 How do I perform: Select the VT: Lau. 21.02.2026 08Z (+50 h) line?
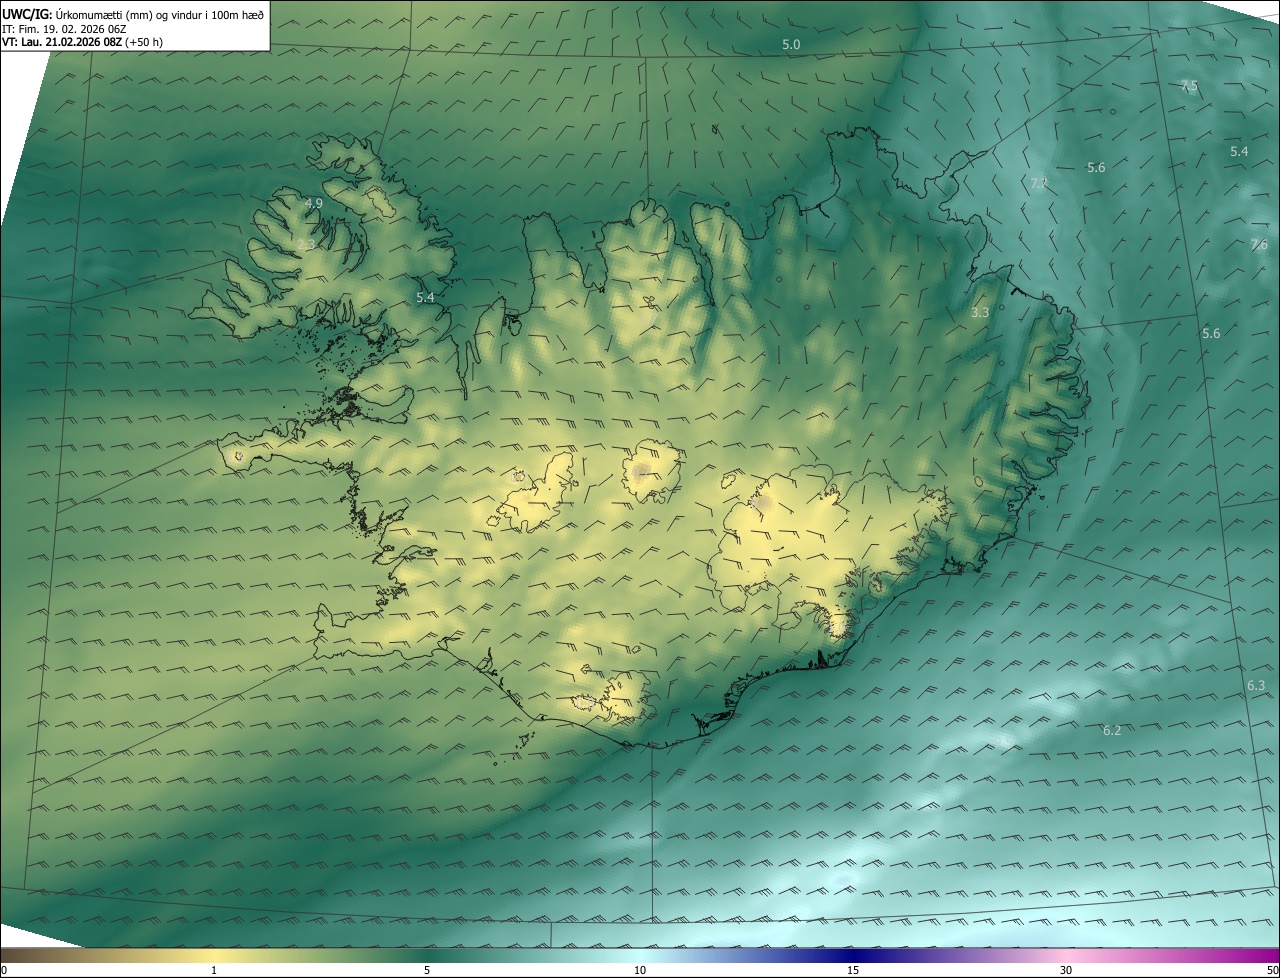[x=82, y=42]
